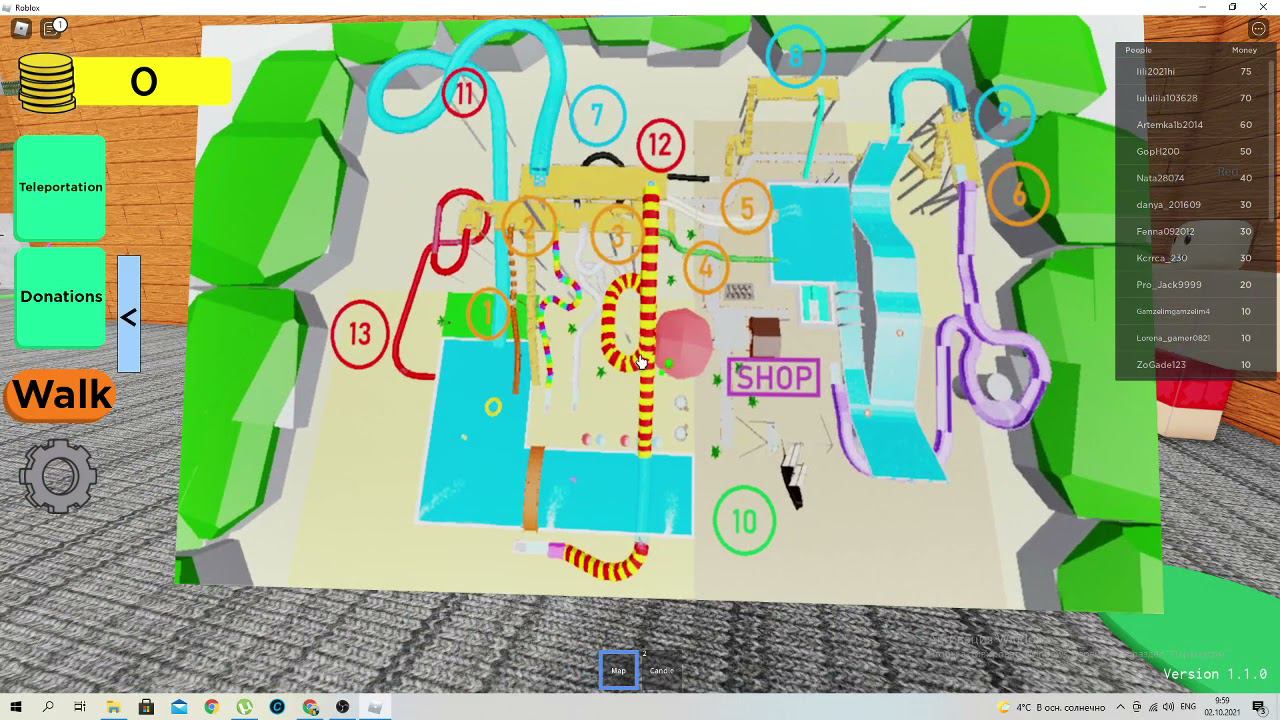The image size is (1280, 720).
Task: Click slide number 10 marker on map
Action: coord(744,520)
